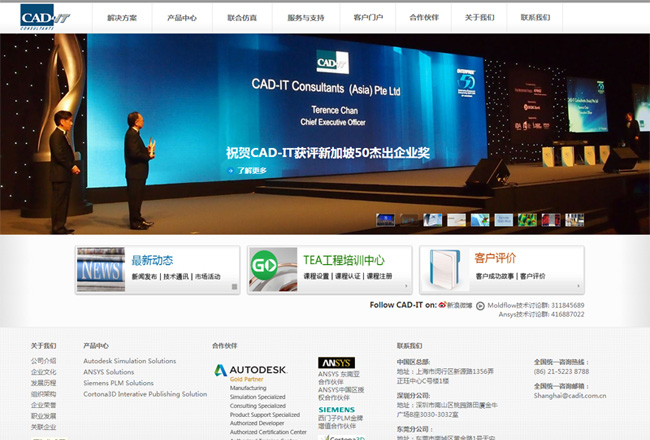This screenshot has width=650, height=440.
Task: Click the circular play icon beside Moldflow group
Action: pyautogui.click(x=480, y=306)
